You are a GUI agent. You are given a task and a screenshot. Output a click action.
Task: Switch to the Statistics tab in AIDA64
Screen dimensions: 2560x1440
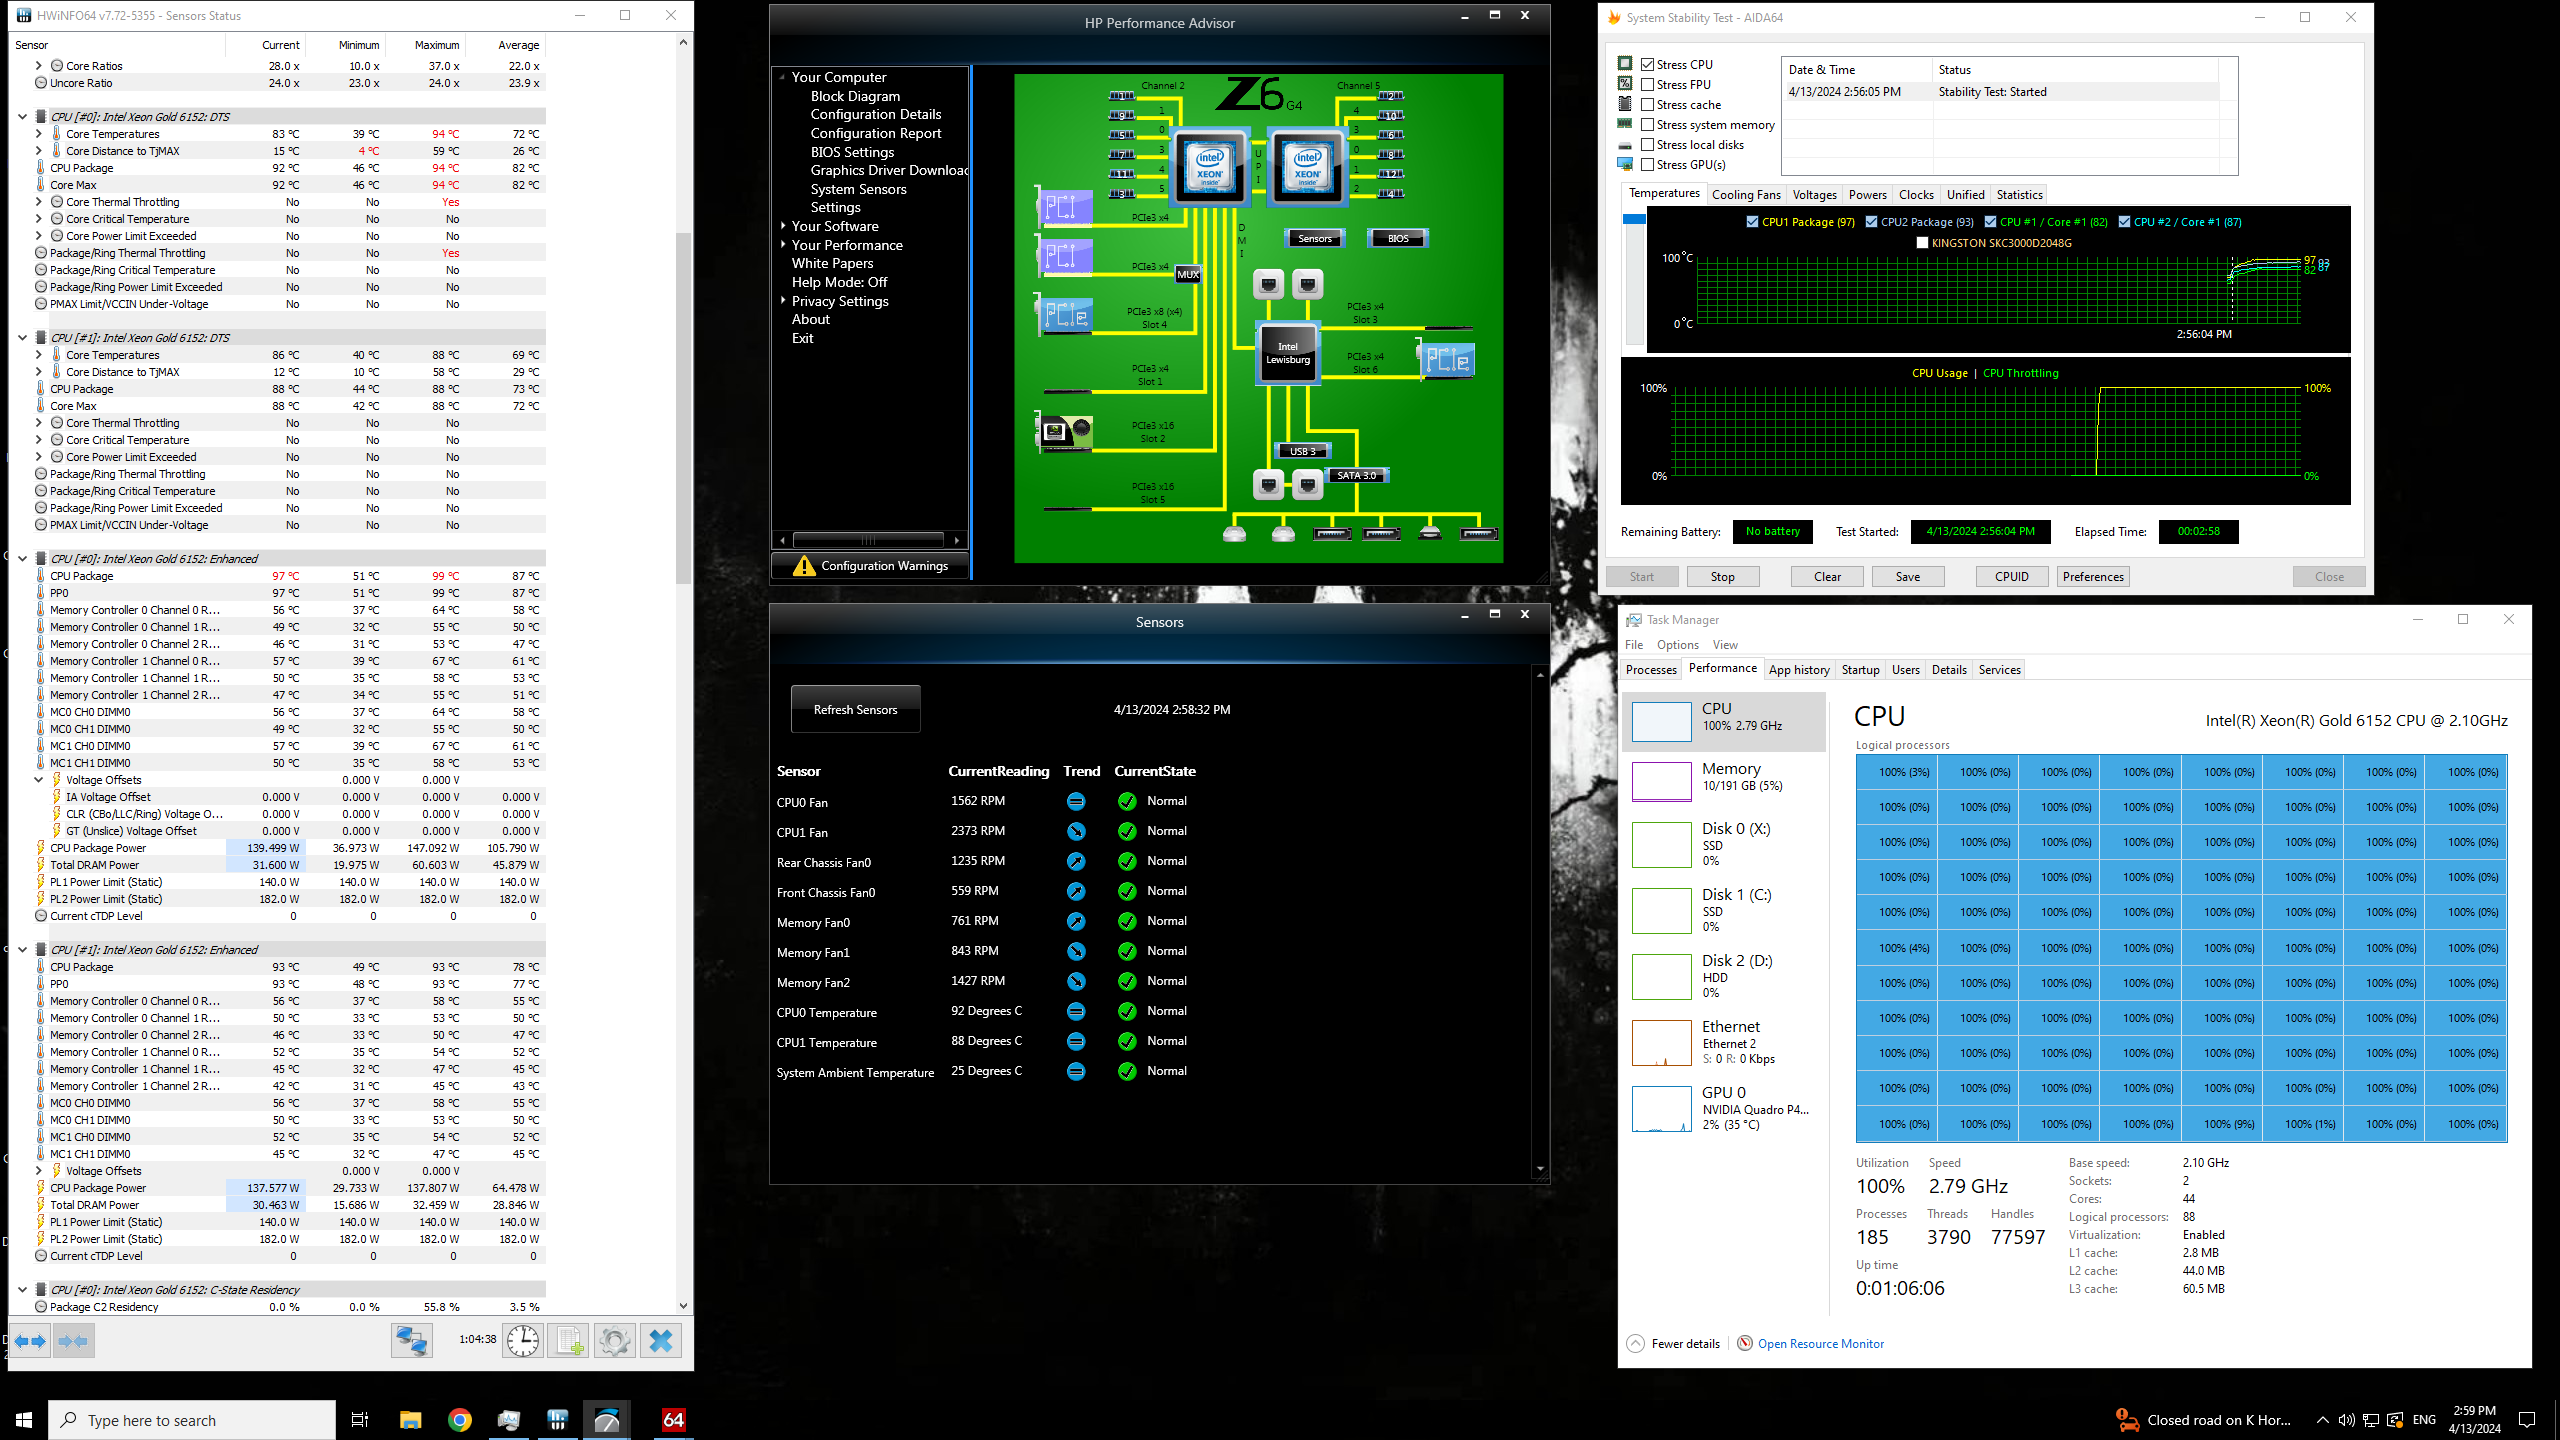[x=2018, y=194]
